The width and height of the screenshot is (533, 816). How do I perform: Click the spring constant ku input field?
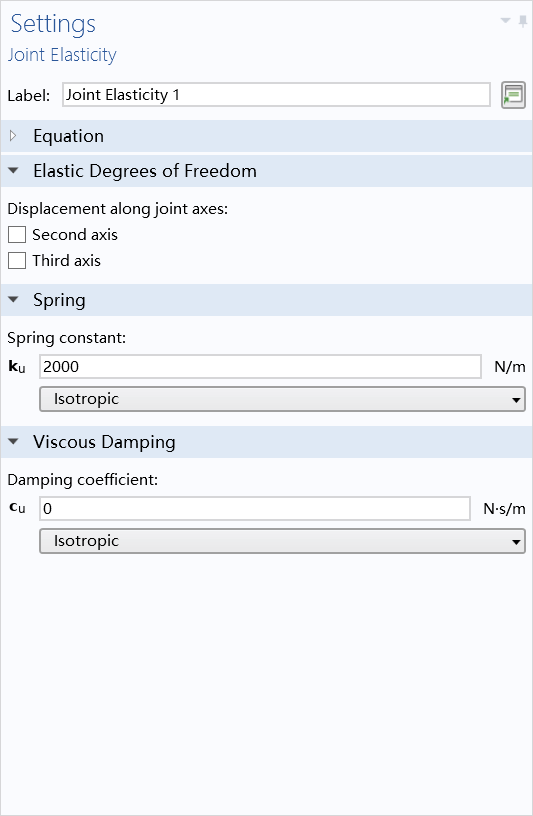coord(260,367)
